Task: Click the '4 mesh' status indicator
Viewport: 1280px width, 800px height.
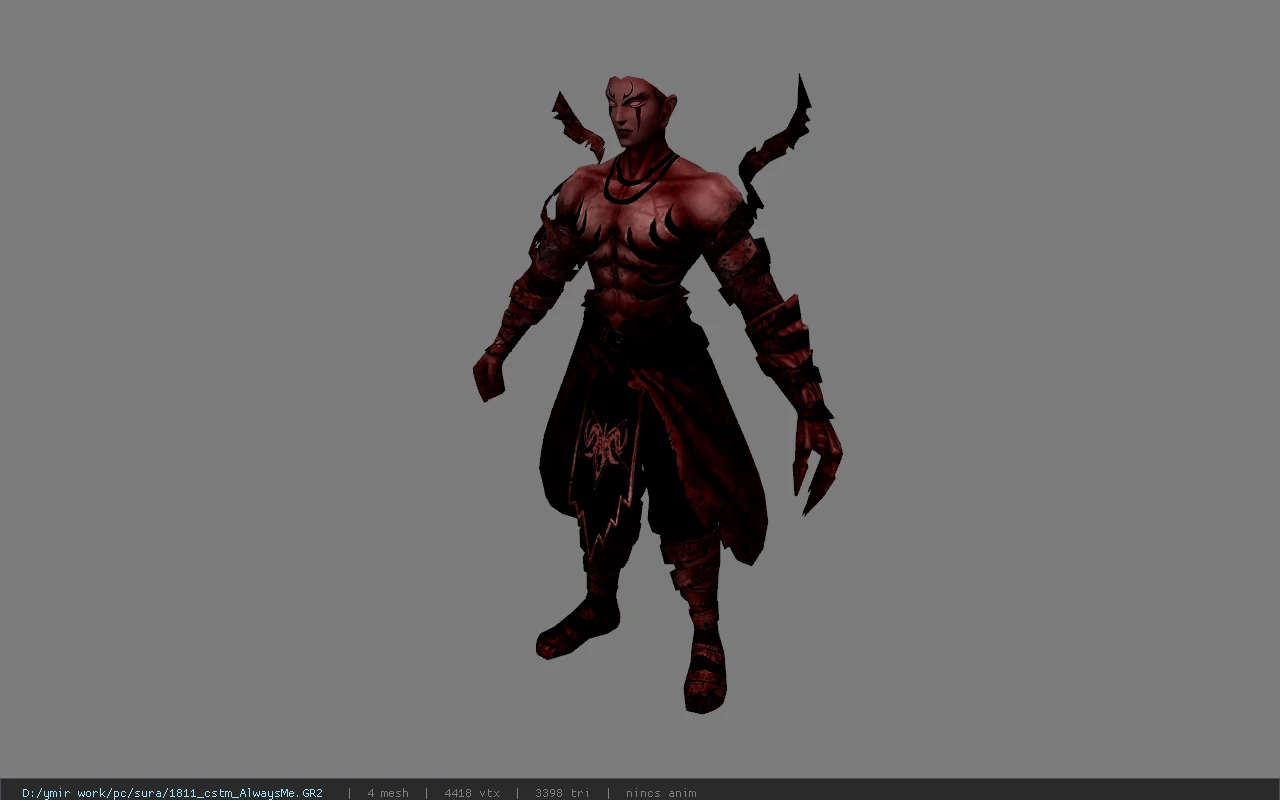Action: 388,793
